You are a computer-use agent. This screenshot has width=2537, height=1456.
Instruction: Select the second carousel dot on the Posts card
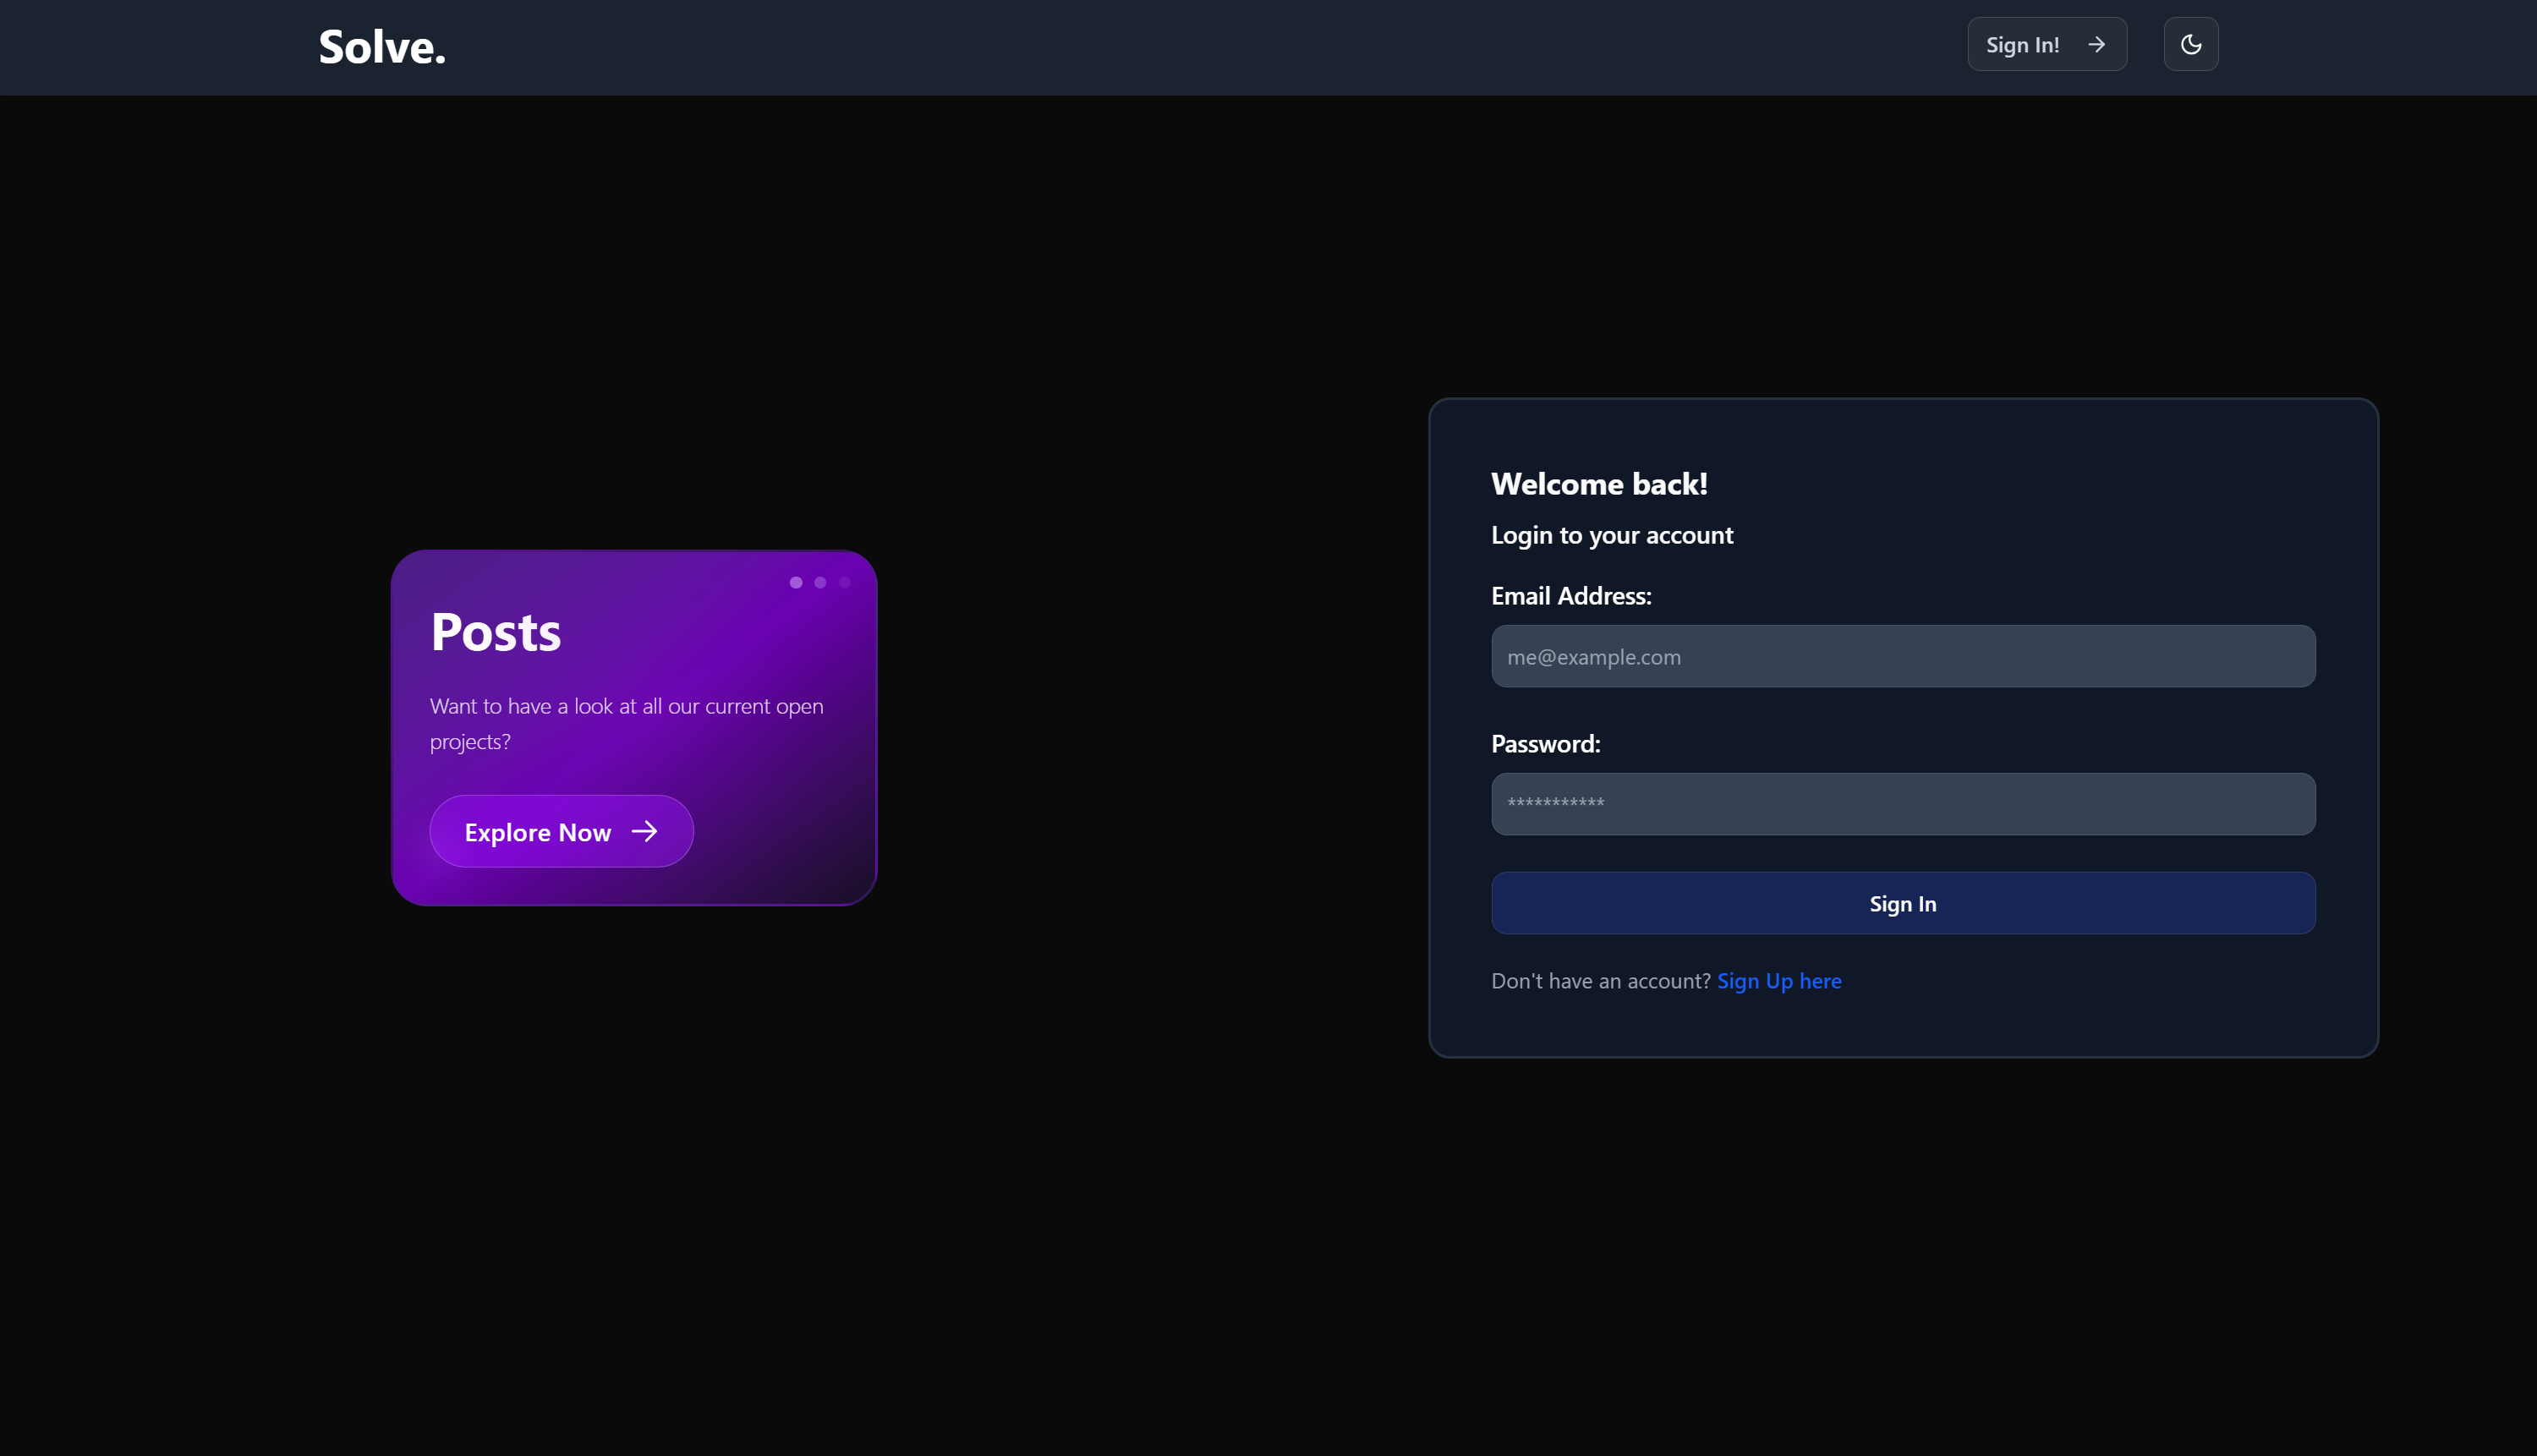point(820,582)
